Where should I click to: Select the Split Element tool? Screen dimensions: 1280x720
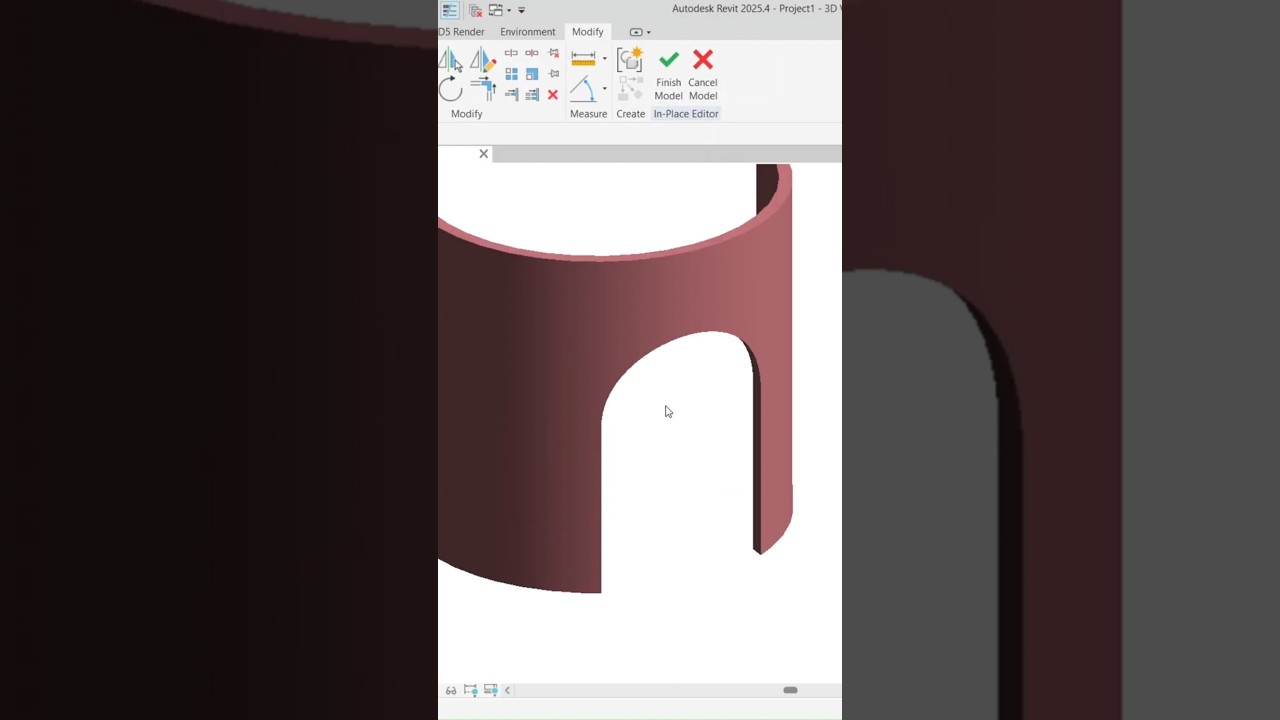pos(511,53)
